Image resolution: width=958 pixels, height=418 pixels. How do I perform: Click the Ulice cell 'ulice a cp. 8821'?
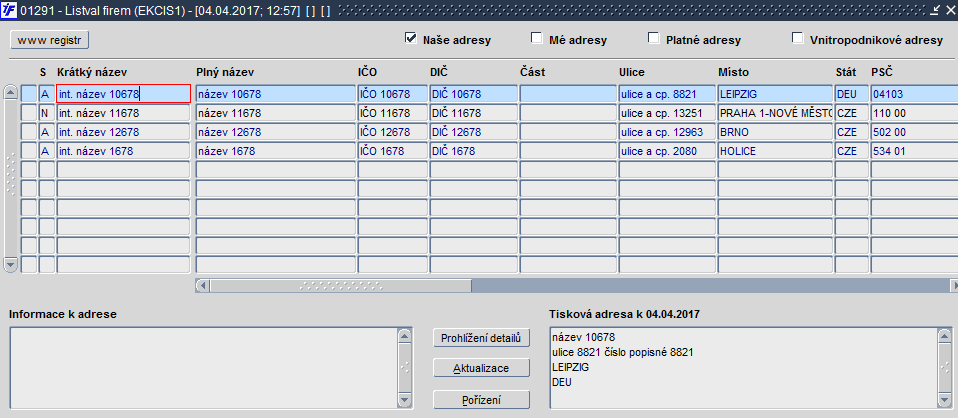(667, 94)
